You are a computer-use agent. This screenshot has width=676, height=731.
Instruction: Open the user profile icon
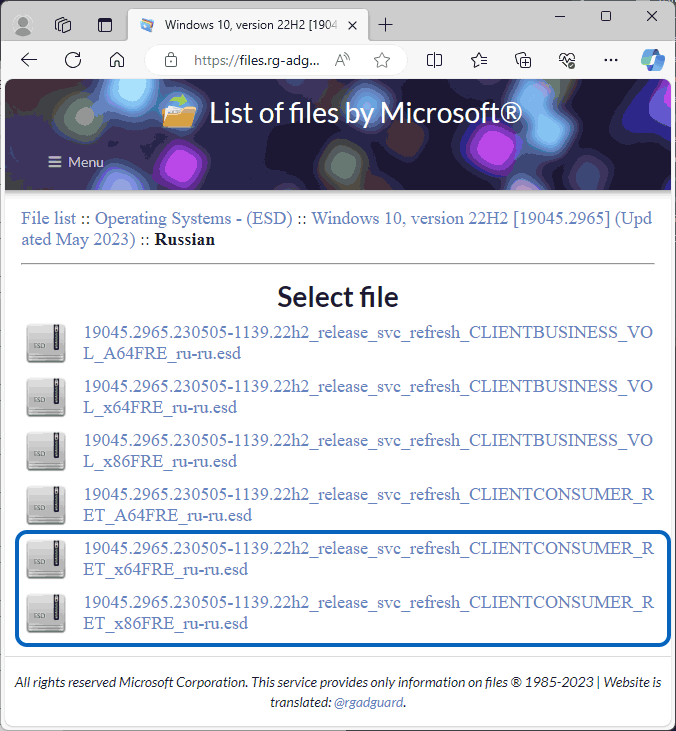[x=24, y=25]
